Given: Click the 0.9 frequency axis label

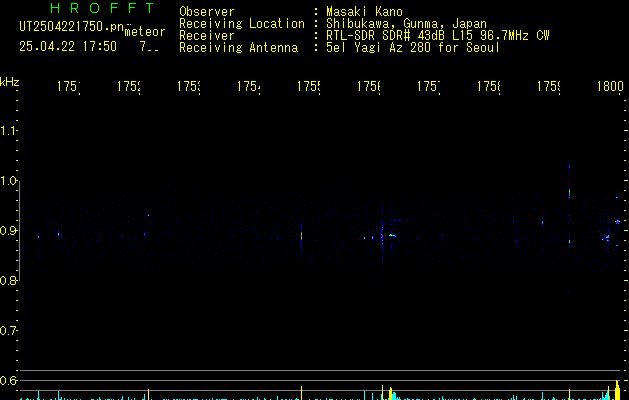Looking at the screenshot, I should (8, 231).
